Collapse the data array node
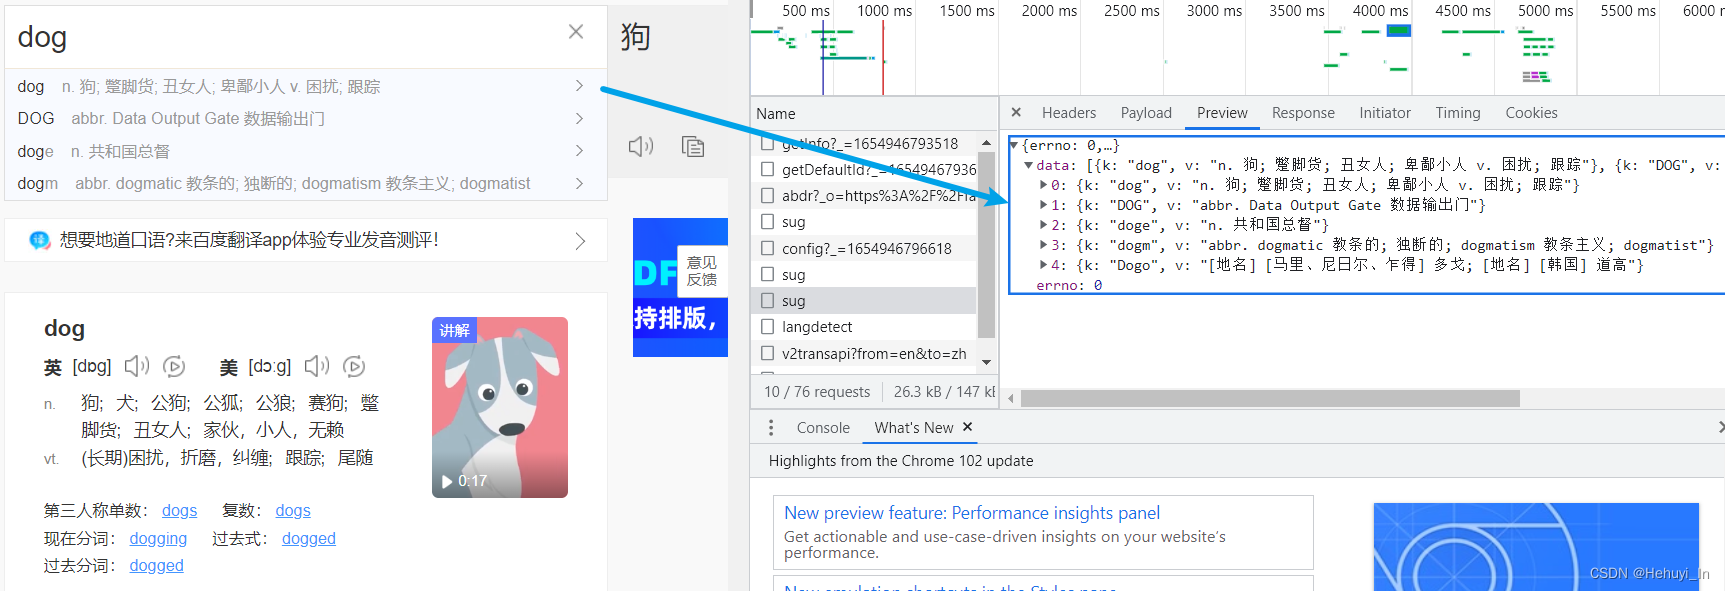 (1028, 166)
